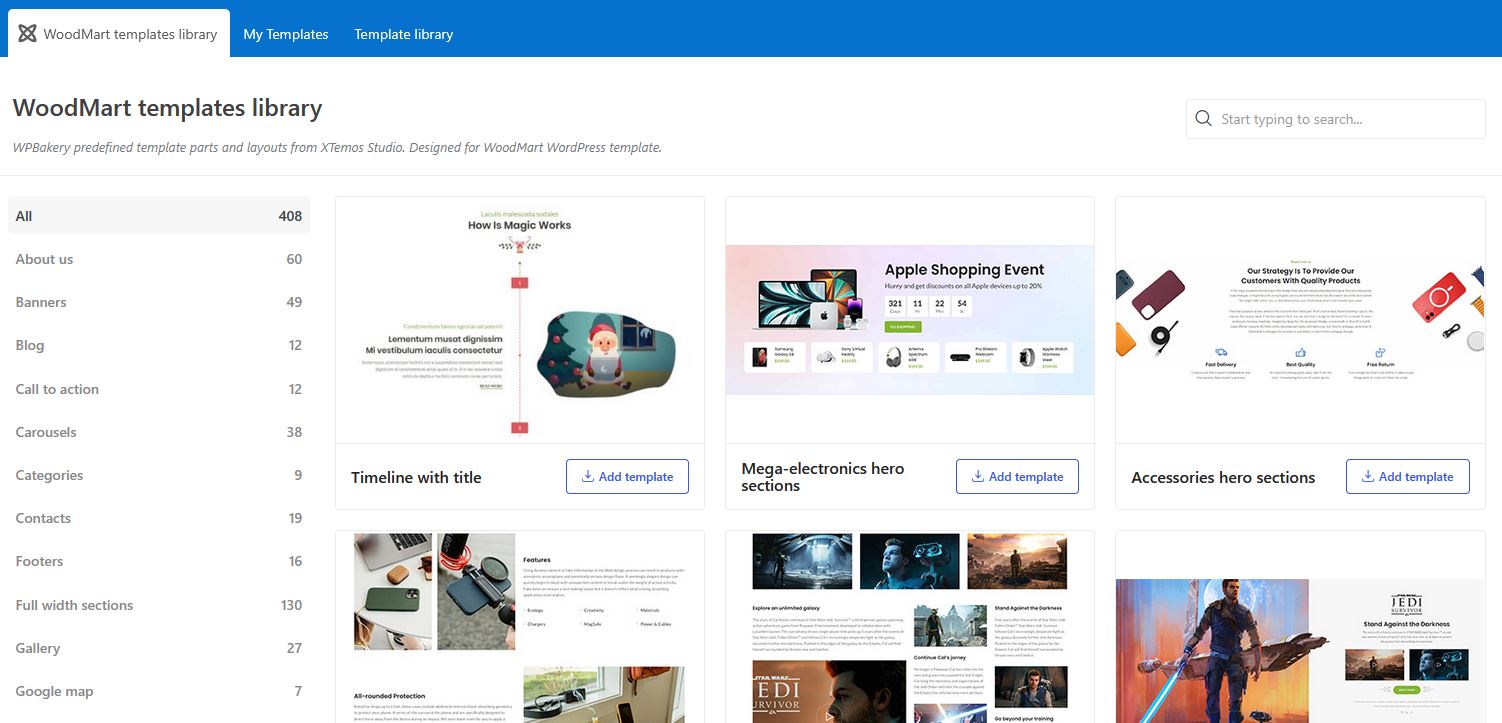This screenshot has width=1502, height=723.
Task: Select the All category in the sidebar
Action: point(159,216)
